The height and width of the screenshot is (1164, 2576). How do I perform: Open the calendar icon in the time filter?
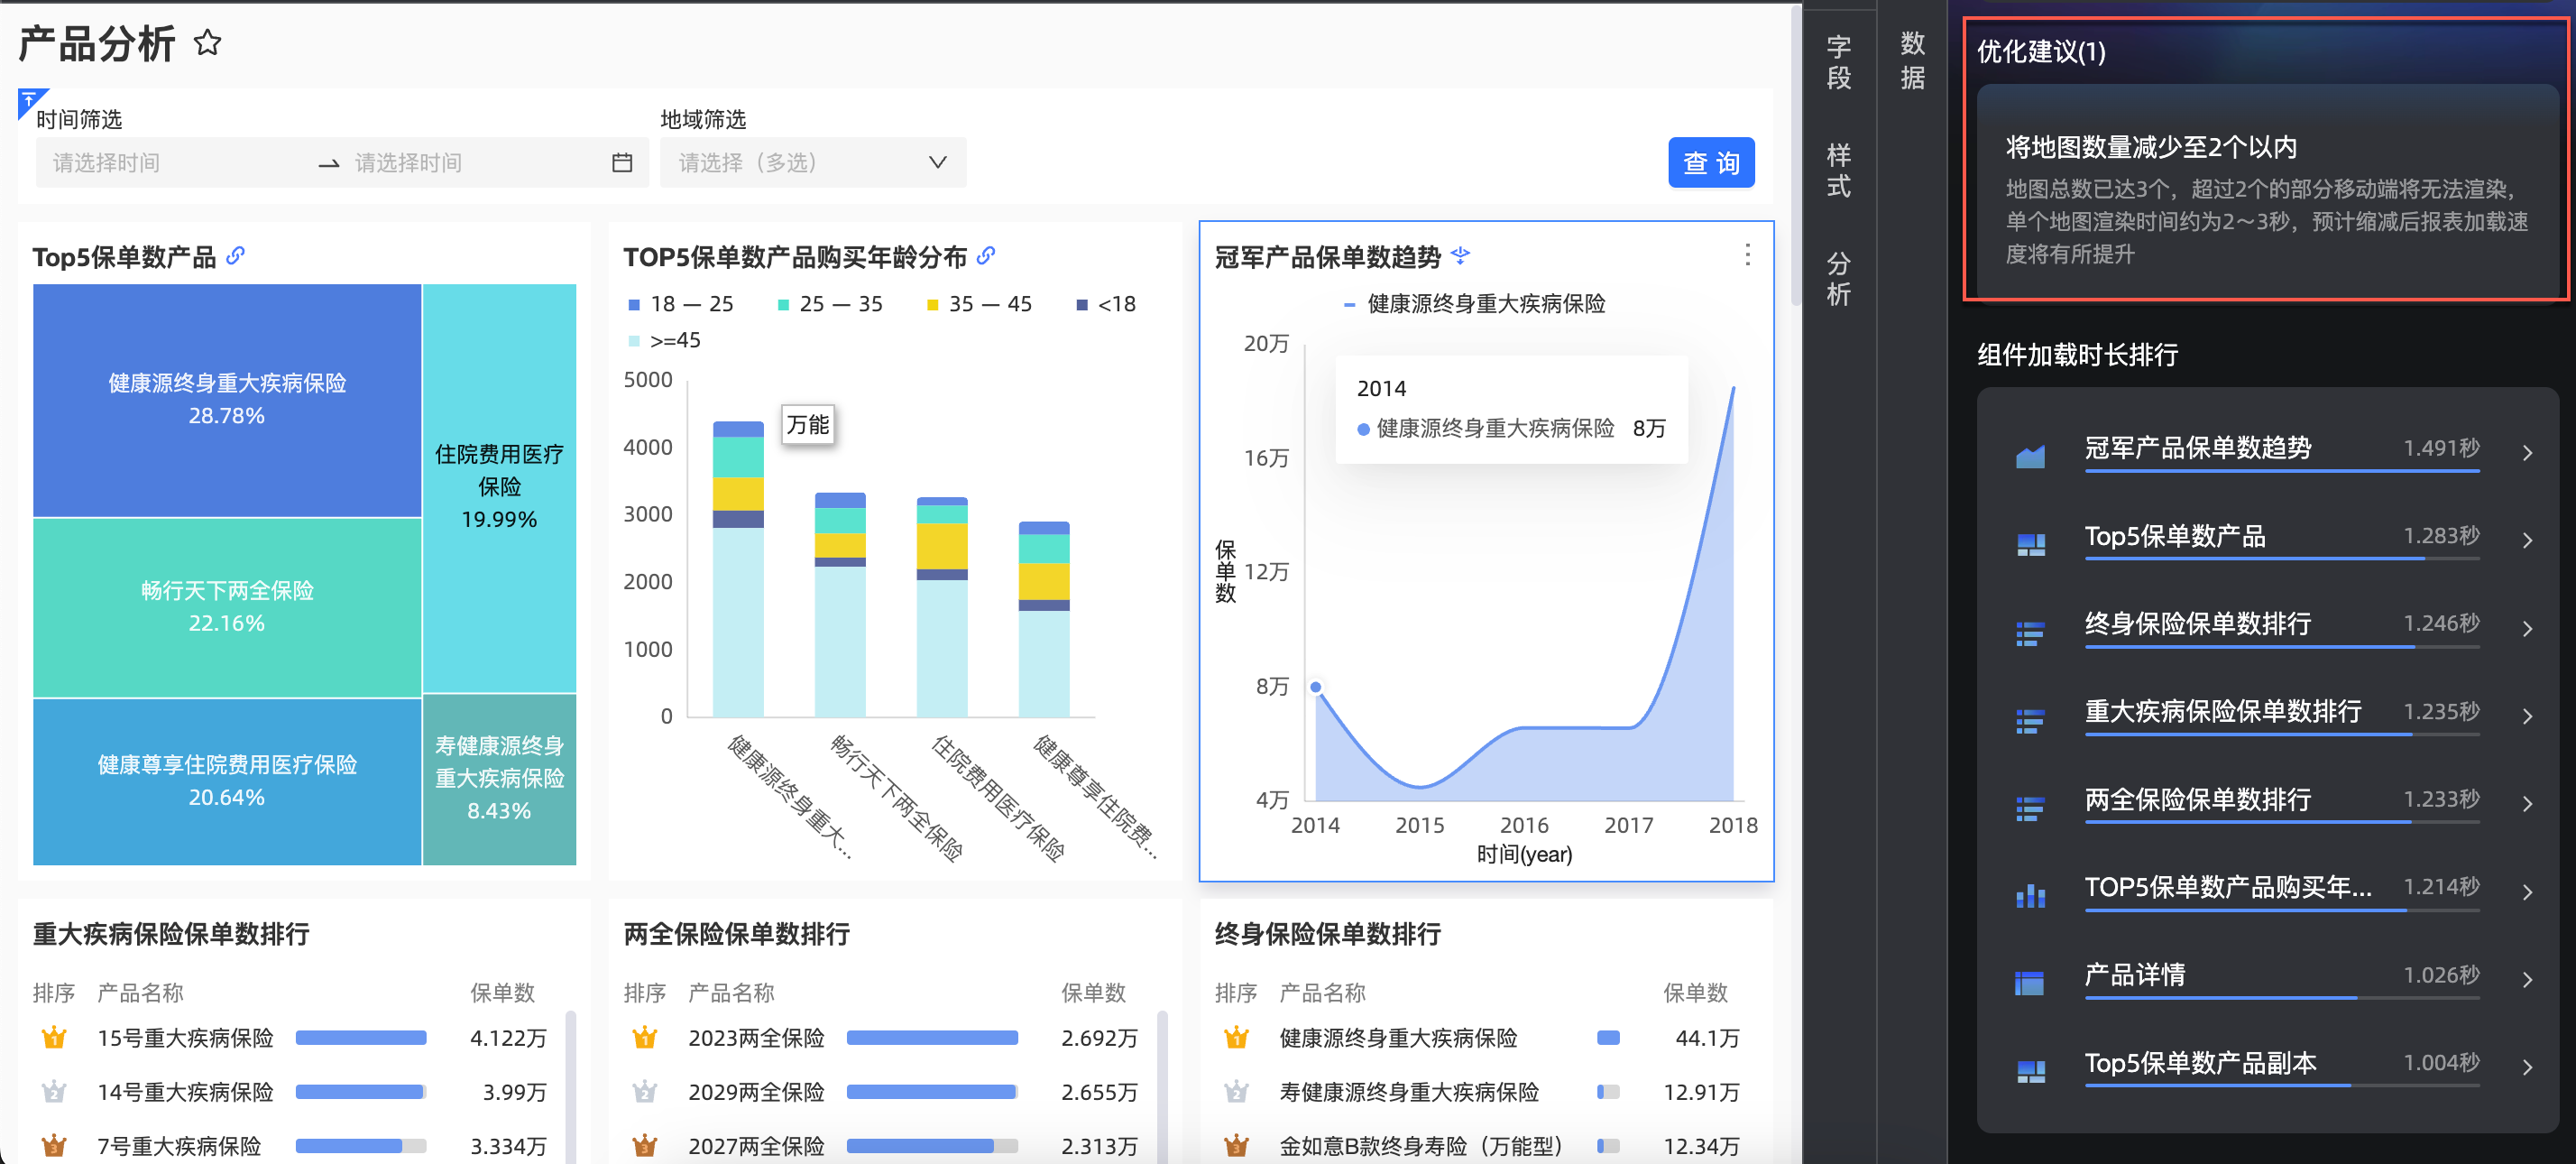(622, 162)
